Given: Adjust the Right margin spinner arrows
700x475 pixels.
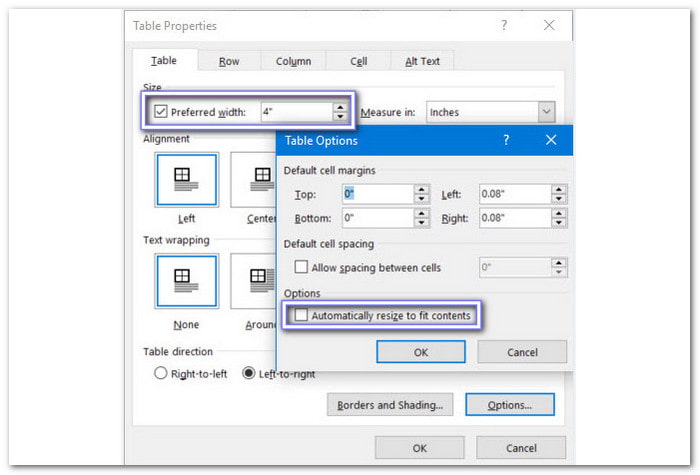Looking at the screenshot, I should 558,217.
